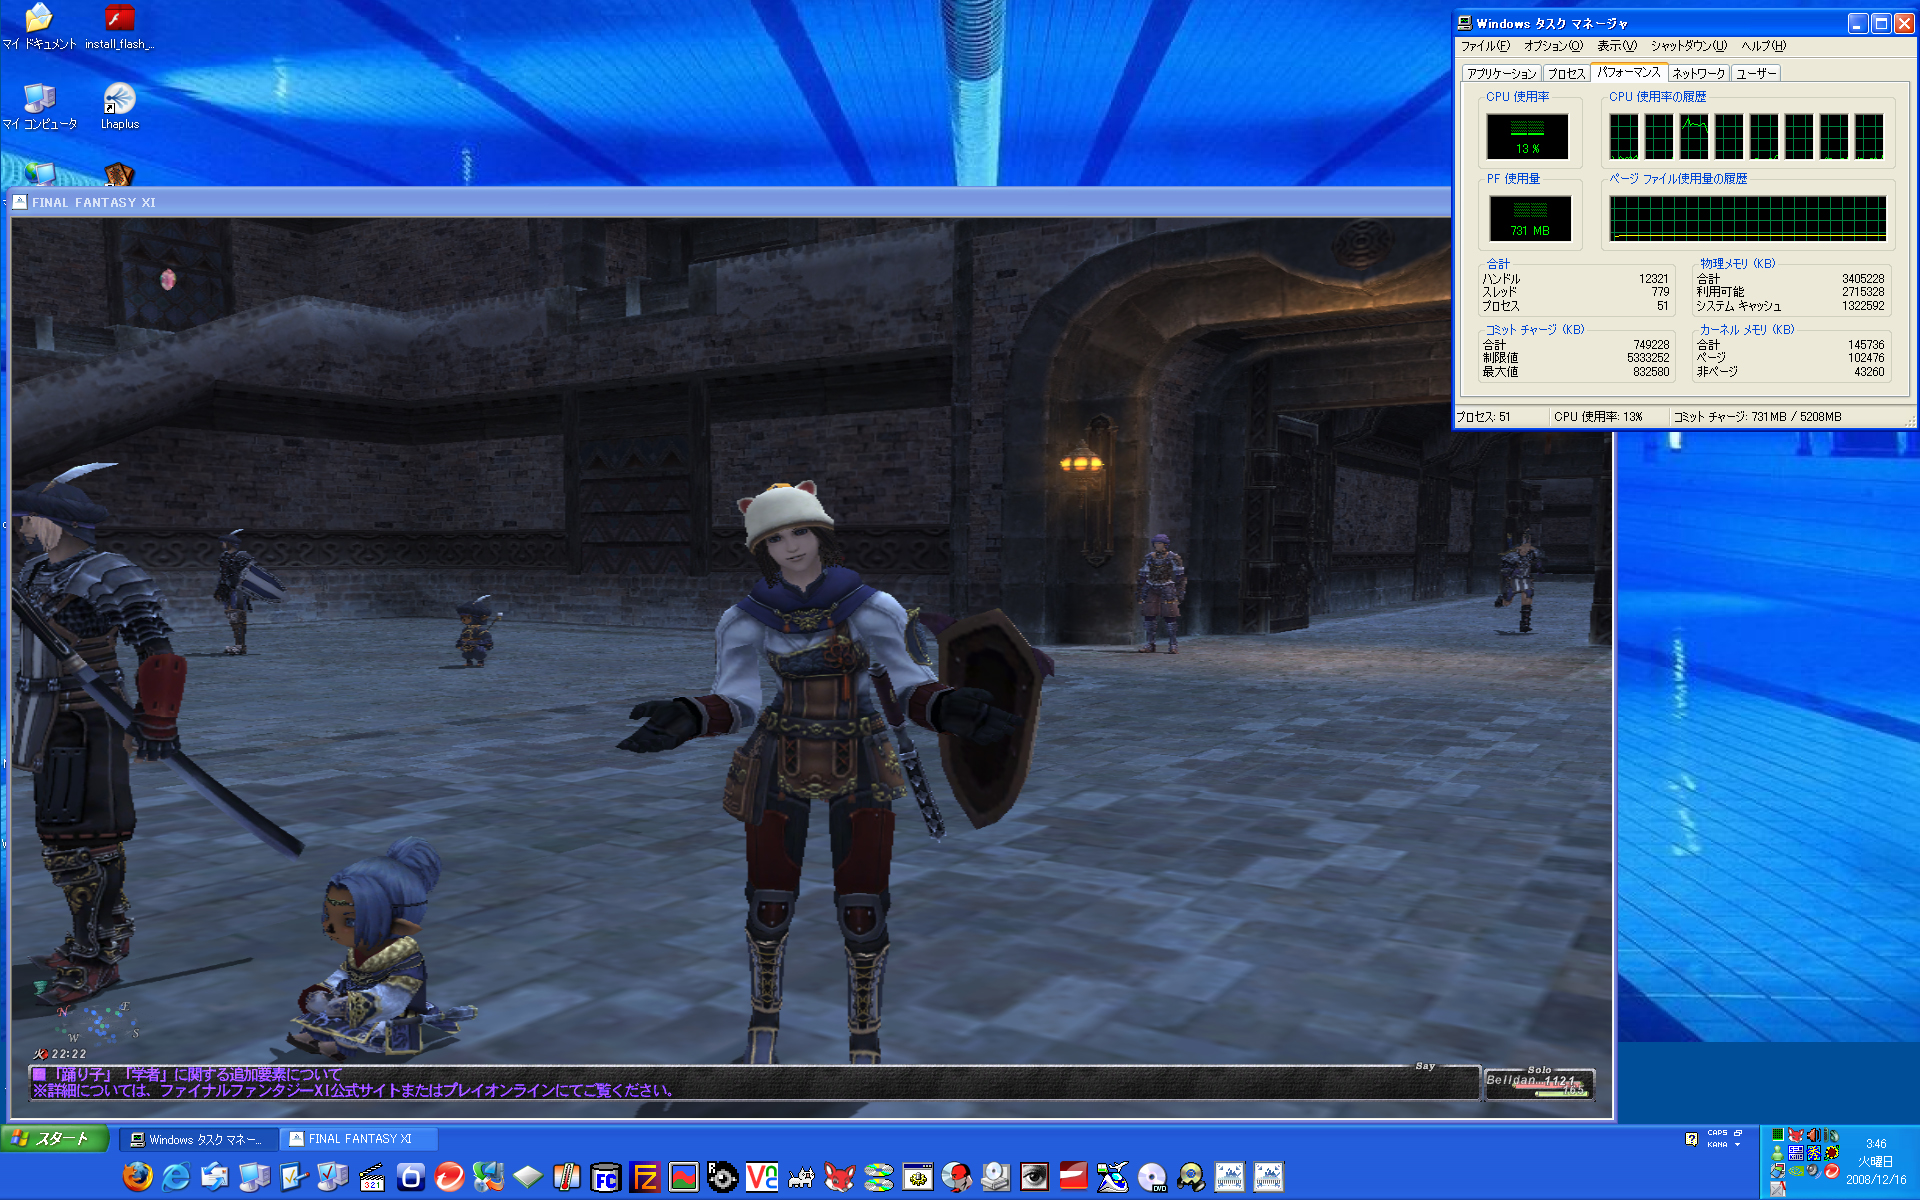Open the VNC viewer quick launch icon
This screenshot has height=1200, width=1920.
point(762,1177)
